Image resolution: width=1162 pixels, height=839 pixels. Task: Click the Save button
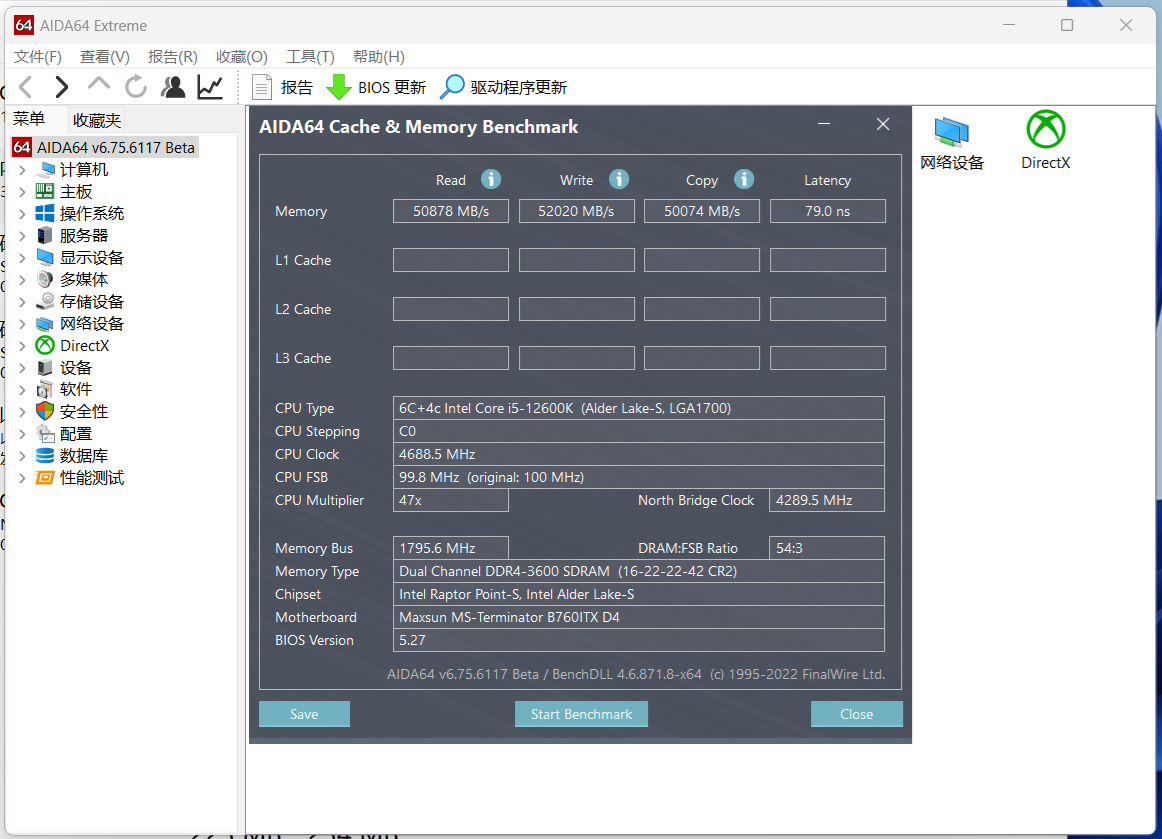coord(304,714)
